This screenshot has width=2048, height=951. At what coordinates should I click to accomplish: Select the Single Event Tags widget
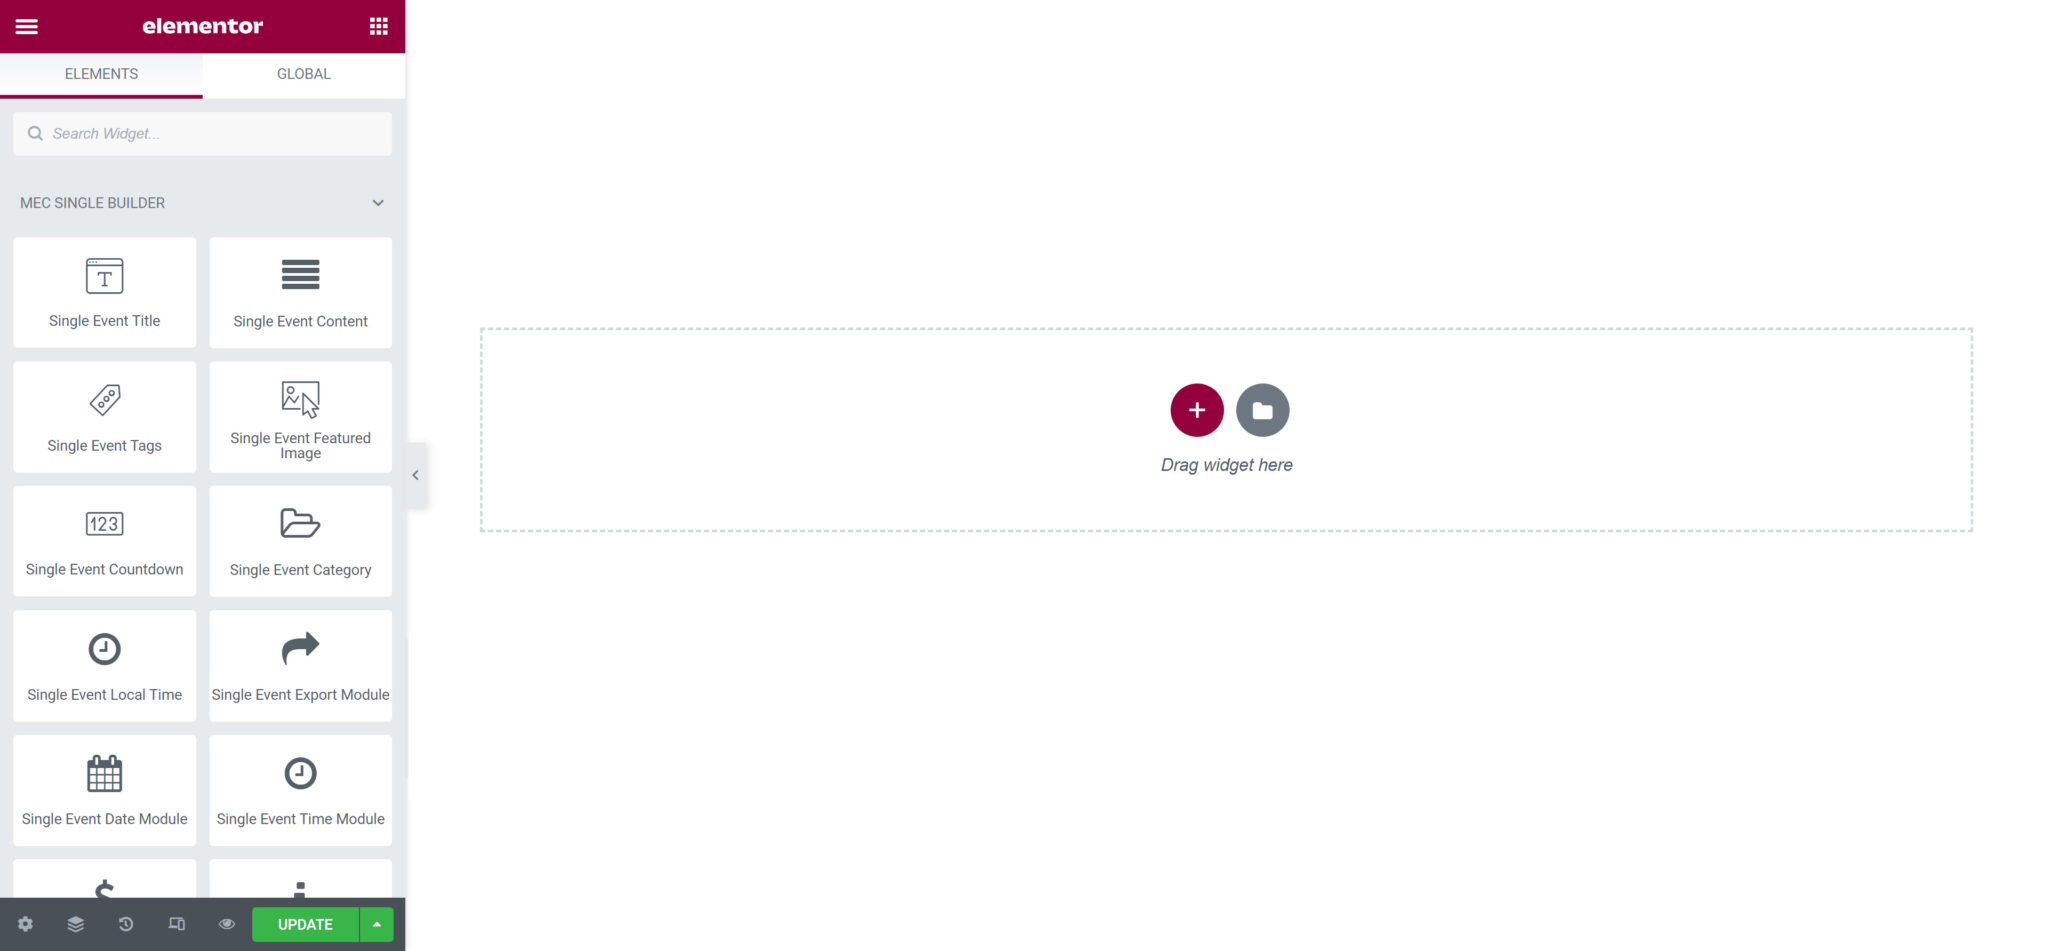pos(104,417)
